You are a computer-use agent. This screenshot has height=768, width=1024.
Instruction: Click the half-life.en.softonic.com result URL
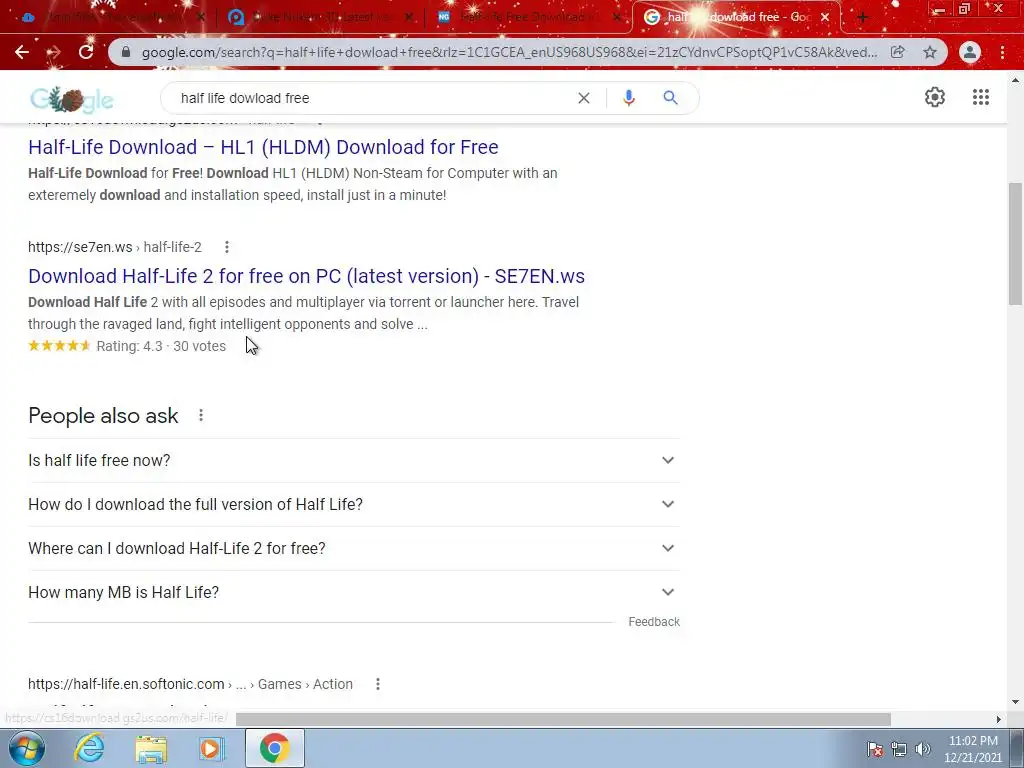(190, 684)
